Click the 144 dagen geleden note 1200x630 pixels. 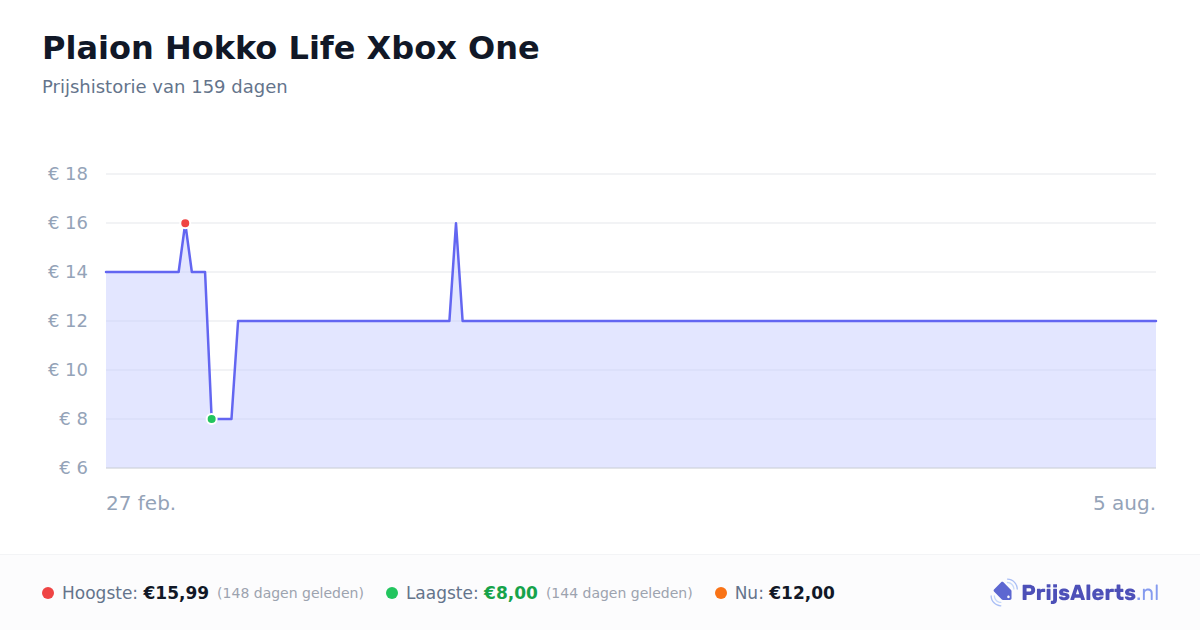coord(619,593)
